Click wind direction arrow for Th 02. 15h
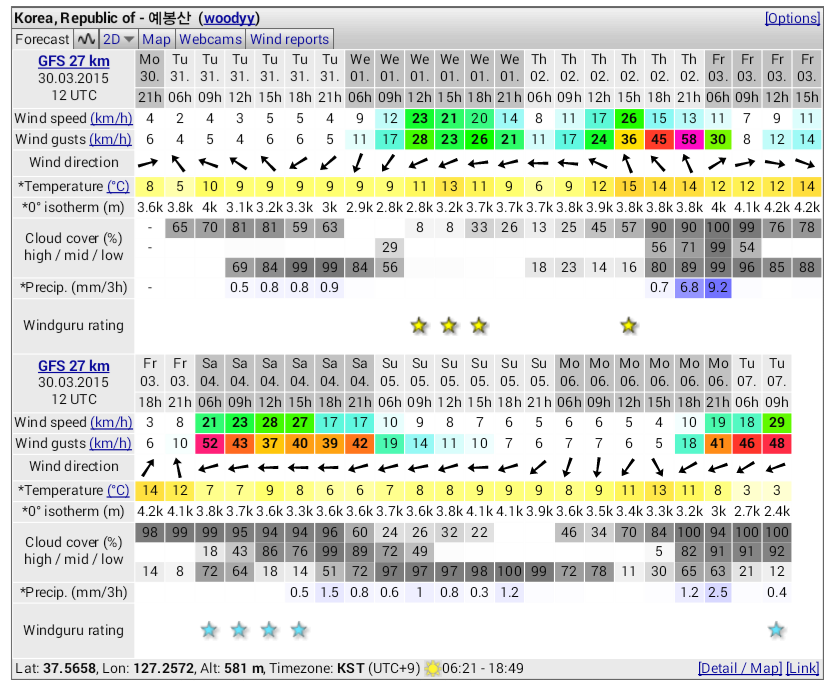 click(x=629, y=163)
